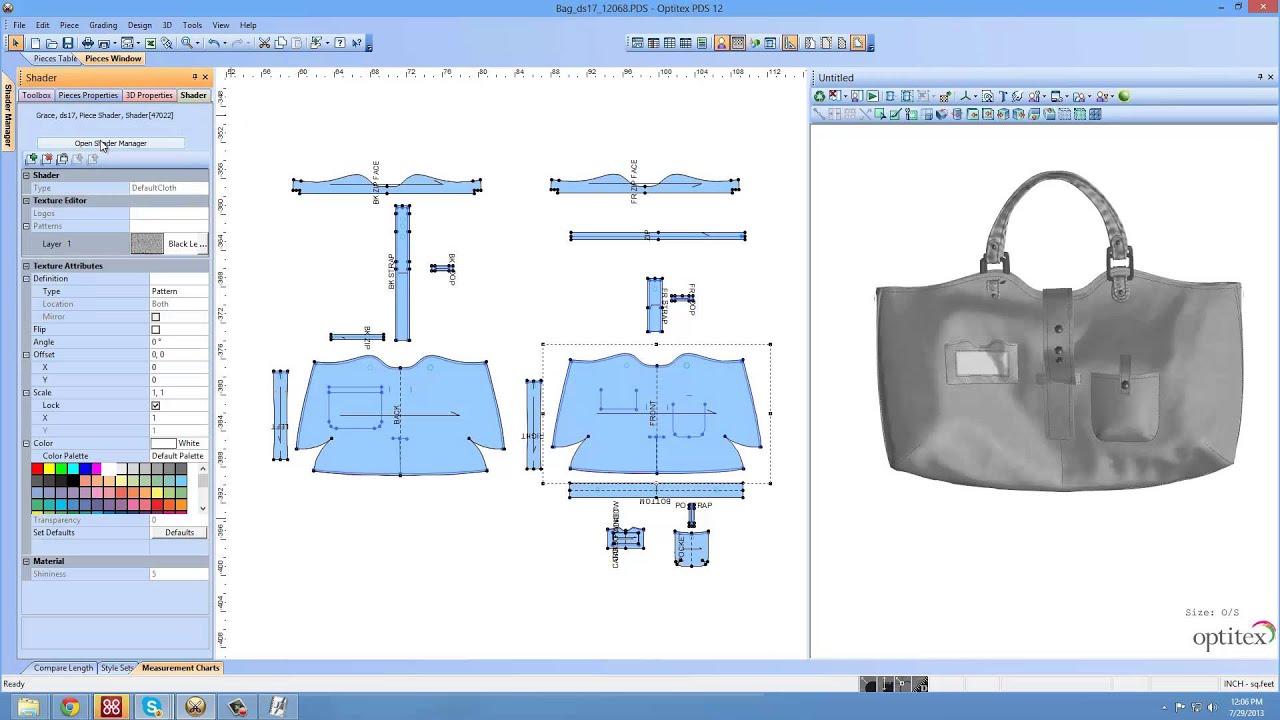Click the first table view icon in top-center toolbar
1280x720 pixels.
(637, 43)
